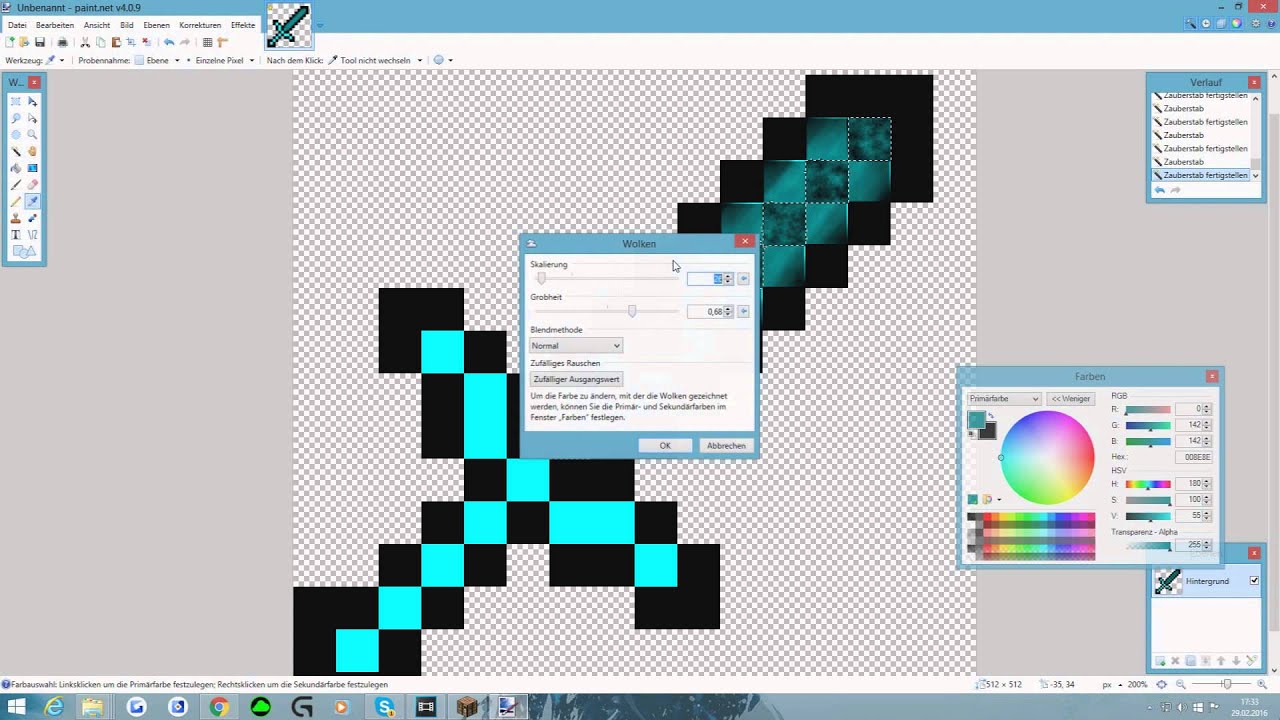This screenshot has height=720, width=1280.
Task: Swap primary and secondary colors
Action: coord(991,416)
